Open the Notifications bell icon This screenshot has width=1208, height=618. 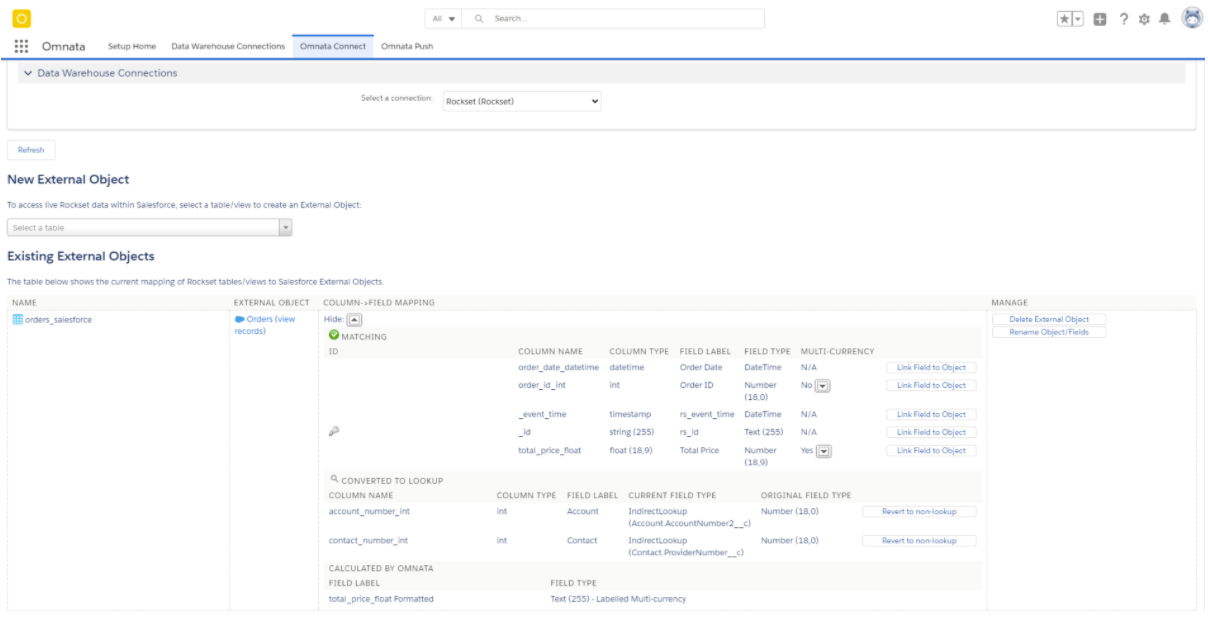pyautogui.click(x=1166, y=19)
